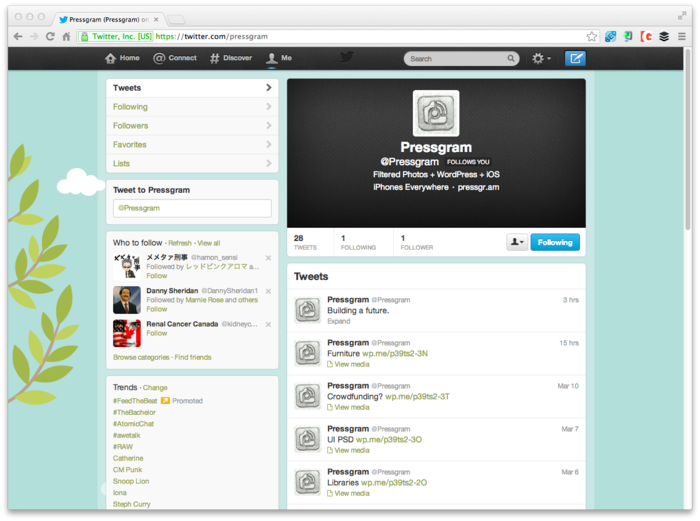This screenshot has width=700, height=521.
Task: Click hamon_sensi profile picture
Action: click(127, 267)
